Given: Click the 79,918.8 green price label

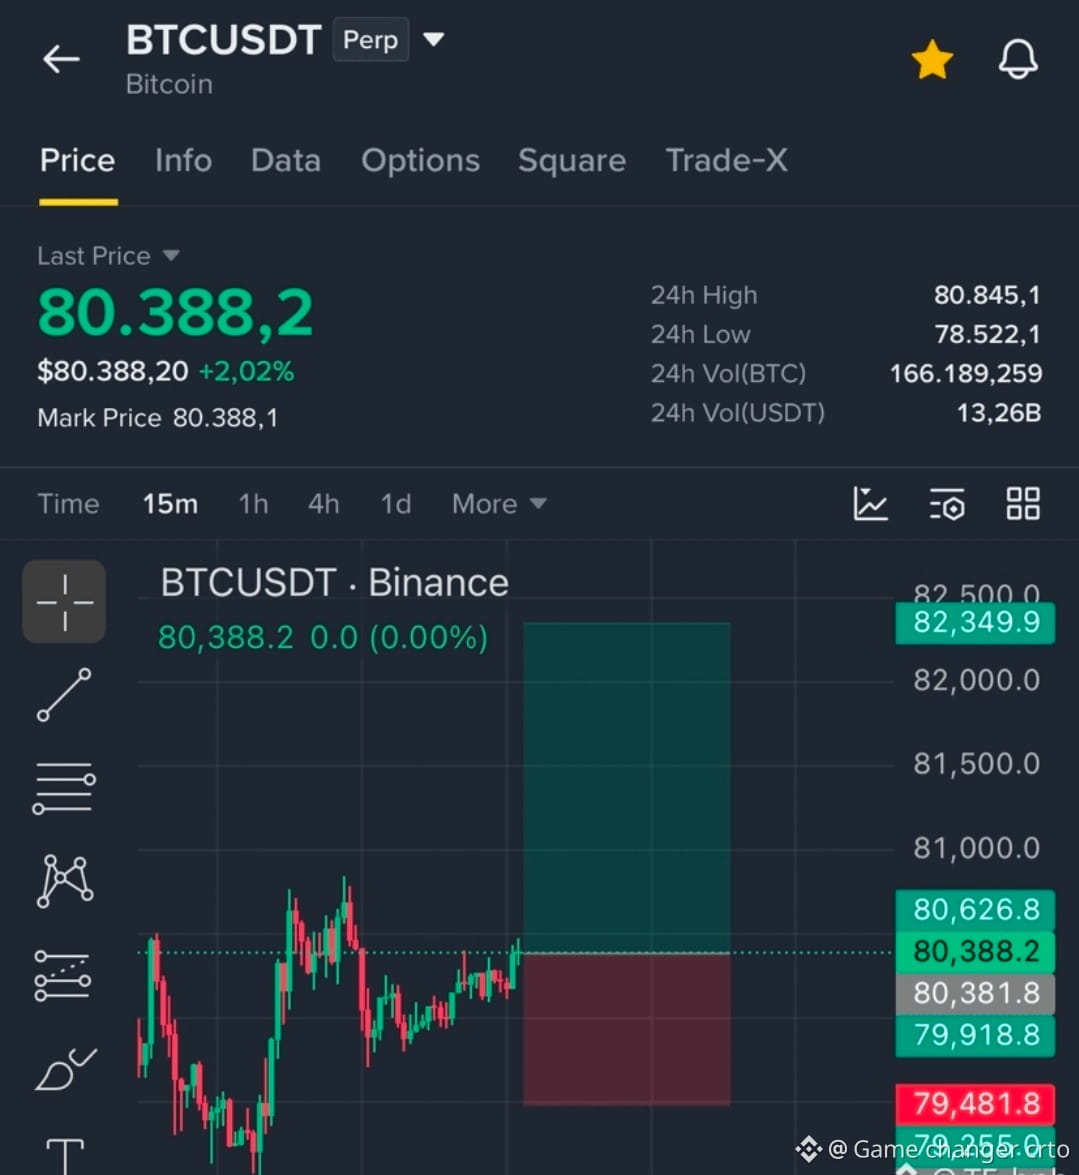Looking at the screenshot, I should click(x=976, y=1035).
